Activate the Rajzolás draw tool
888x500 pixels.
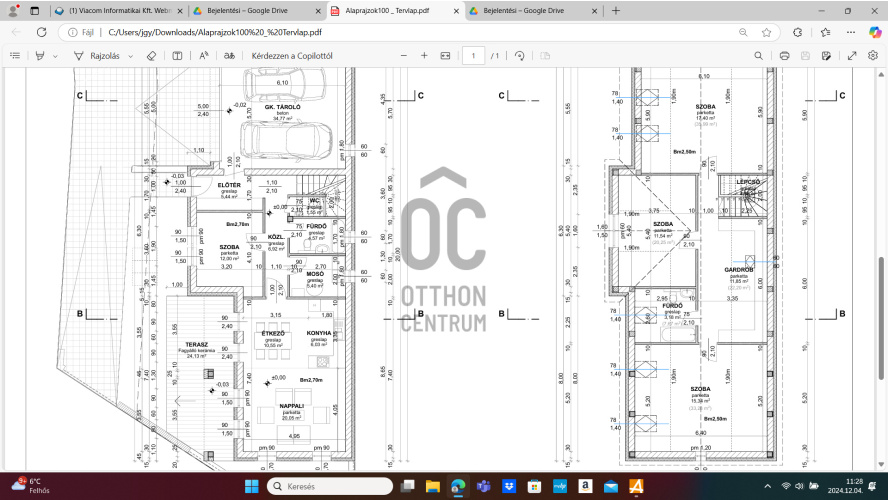[97, 55]
